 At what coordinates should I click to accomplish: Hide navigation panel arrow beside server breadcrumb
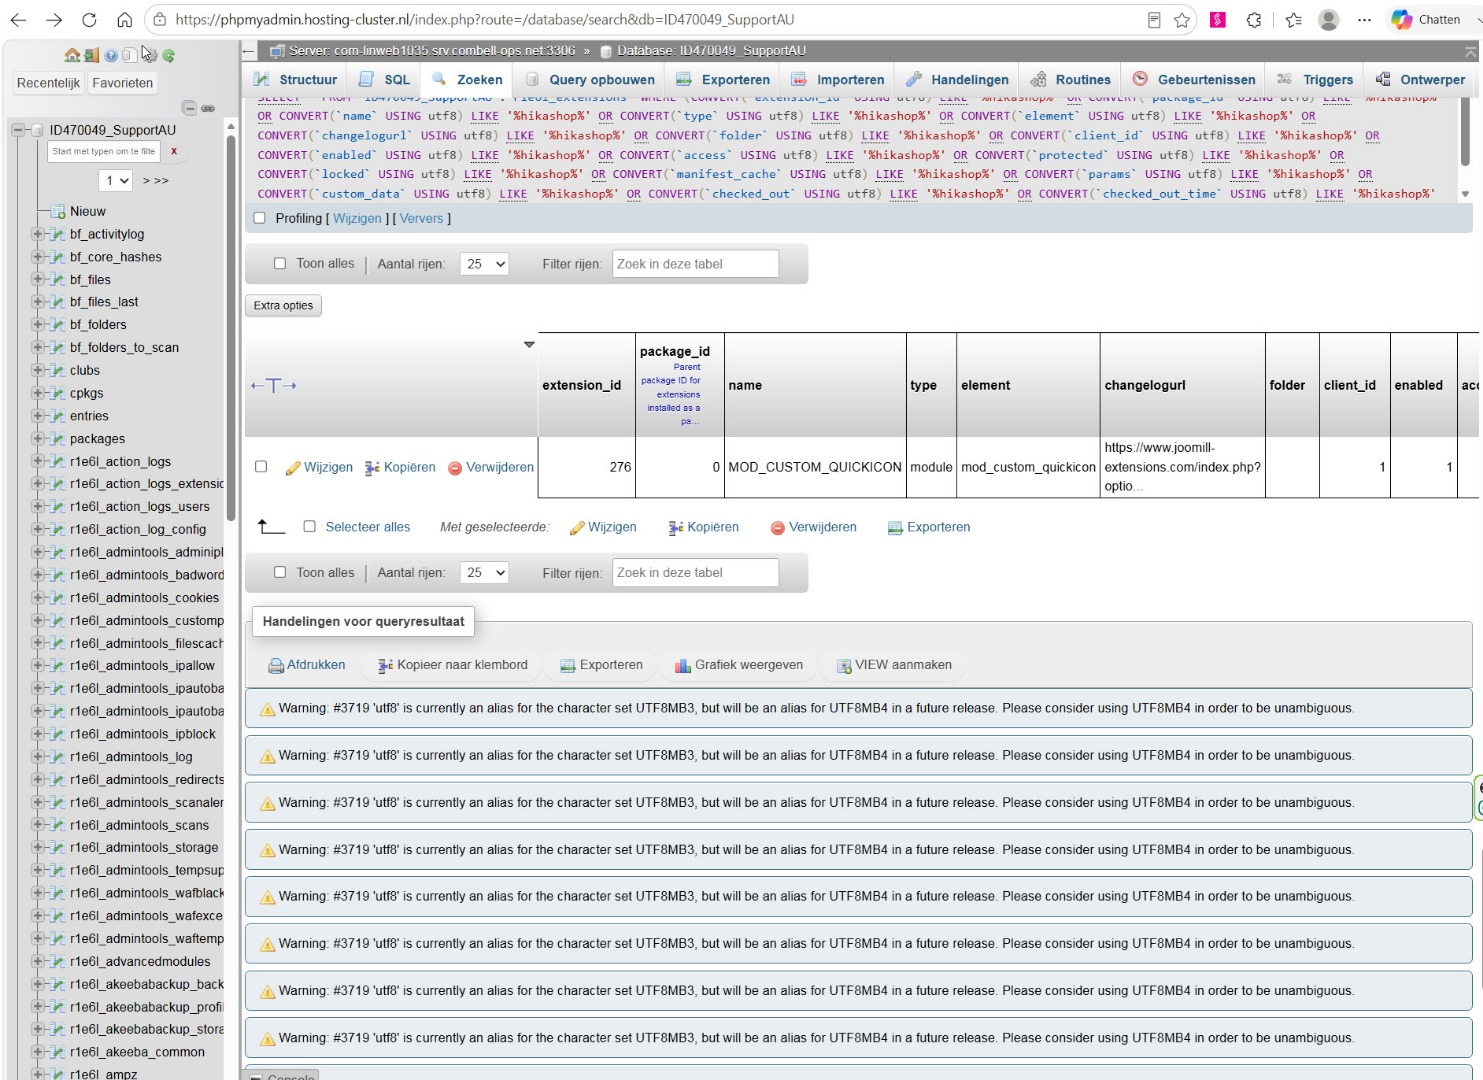click(248, 50)
